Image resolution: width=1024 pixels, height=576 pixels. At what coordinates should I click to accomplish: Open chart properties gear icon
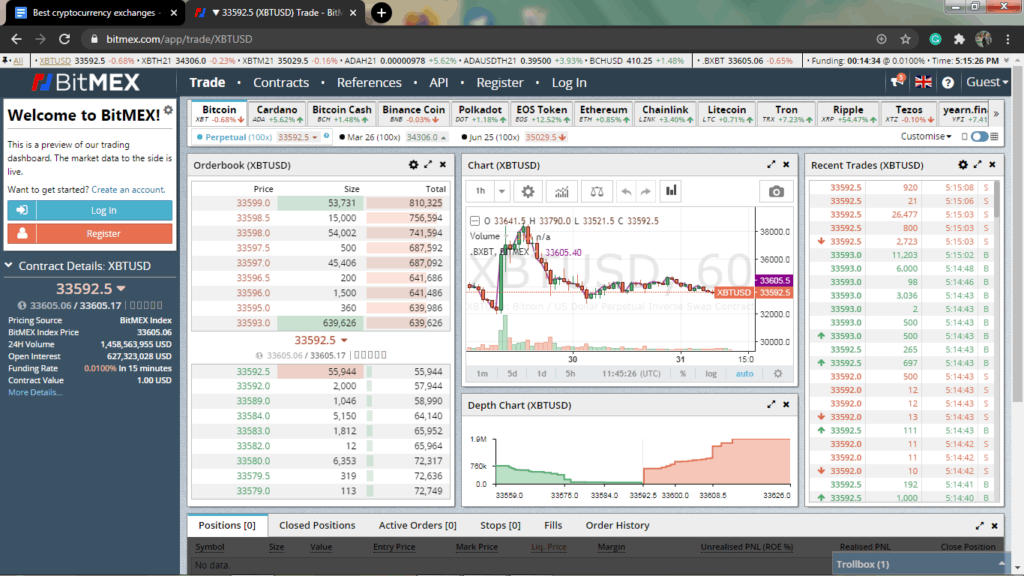click(x=528, y=191)
